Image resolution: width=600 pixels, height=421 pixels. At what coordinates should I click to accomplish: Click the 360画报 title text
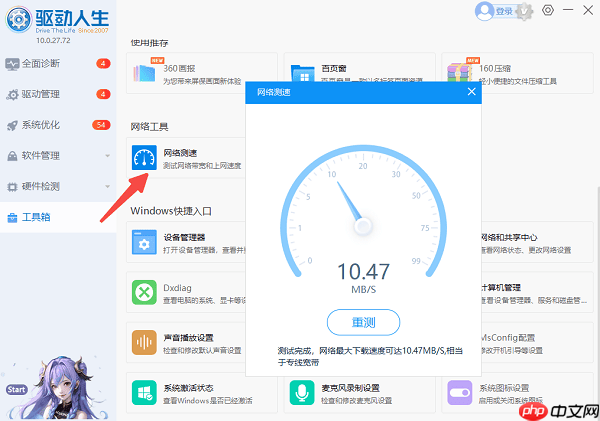pos(179,69)
